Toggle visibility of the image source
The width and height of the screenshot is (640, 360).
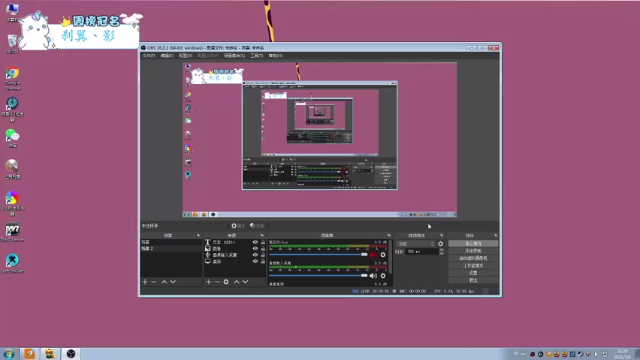[x=255, y=249]
